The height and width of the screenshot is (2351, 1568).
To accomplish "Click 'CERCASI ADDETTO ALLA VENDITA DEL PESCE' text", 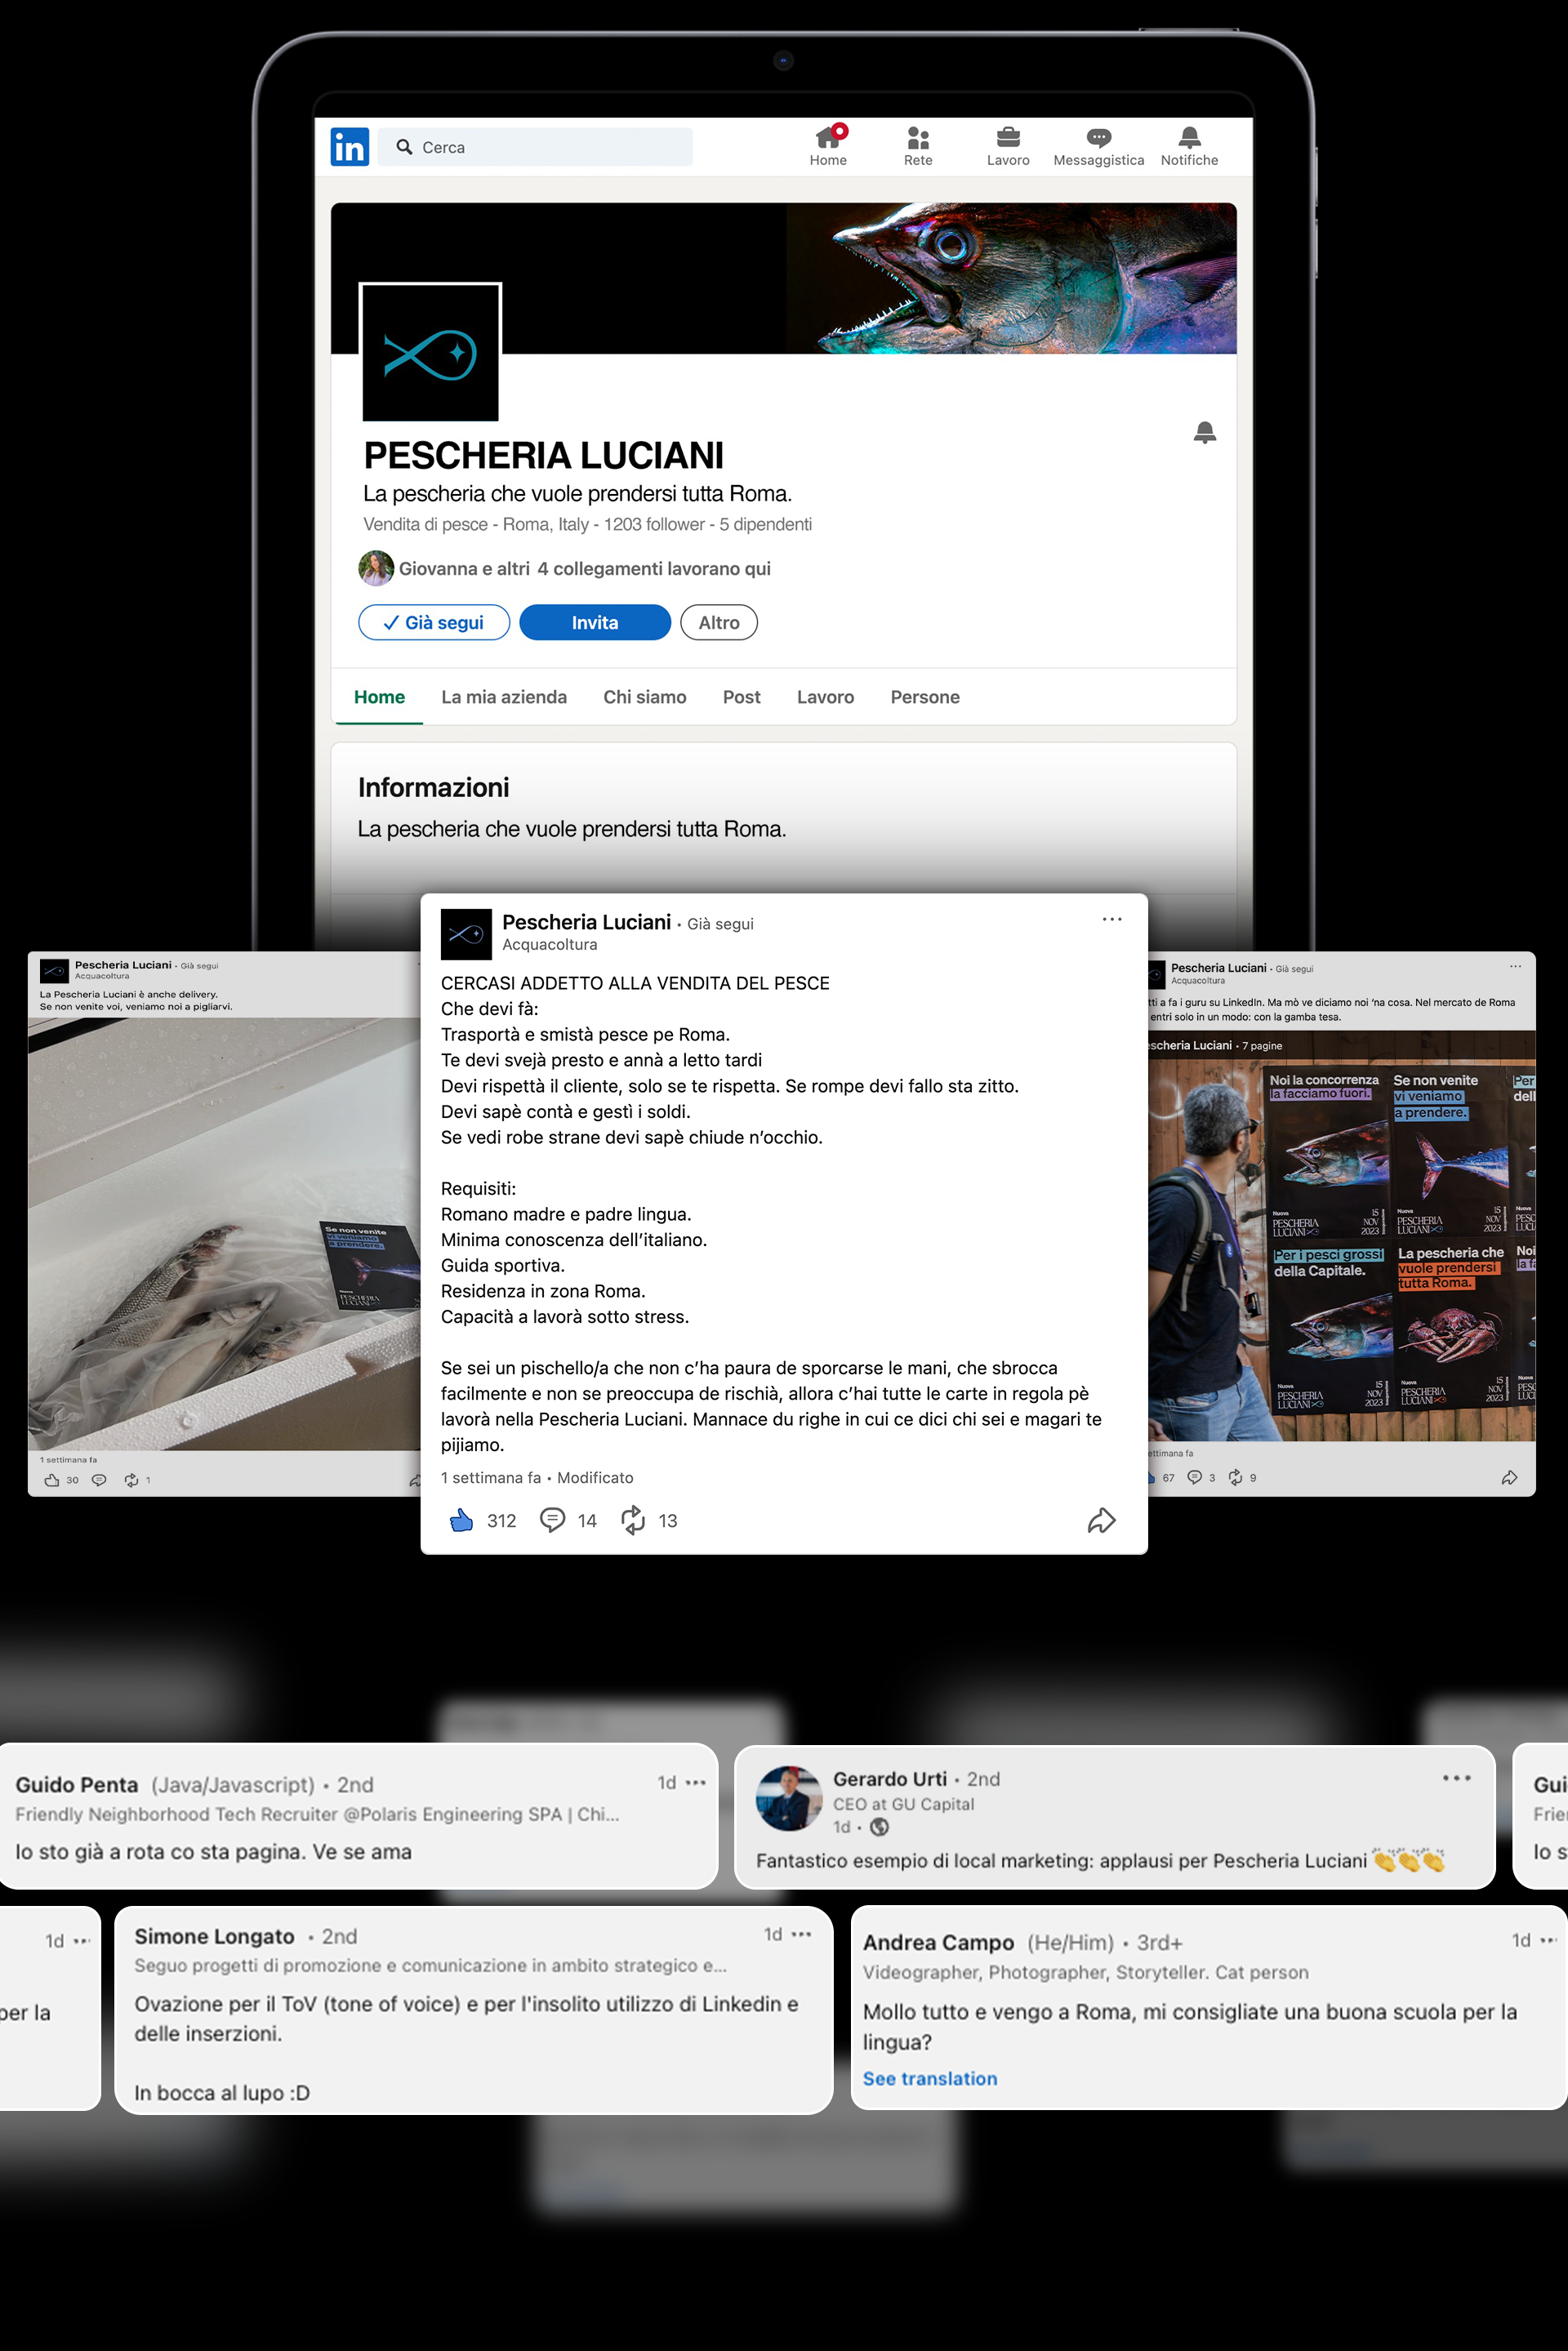I will coord(635,983).
